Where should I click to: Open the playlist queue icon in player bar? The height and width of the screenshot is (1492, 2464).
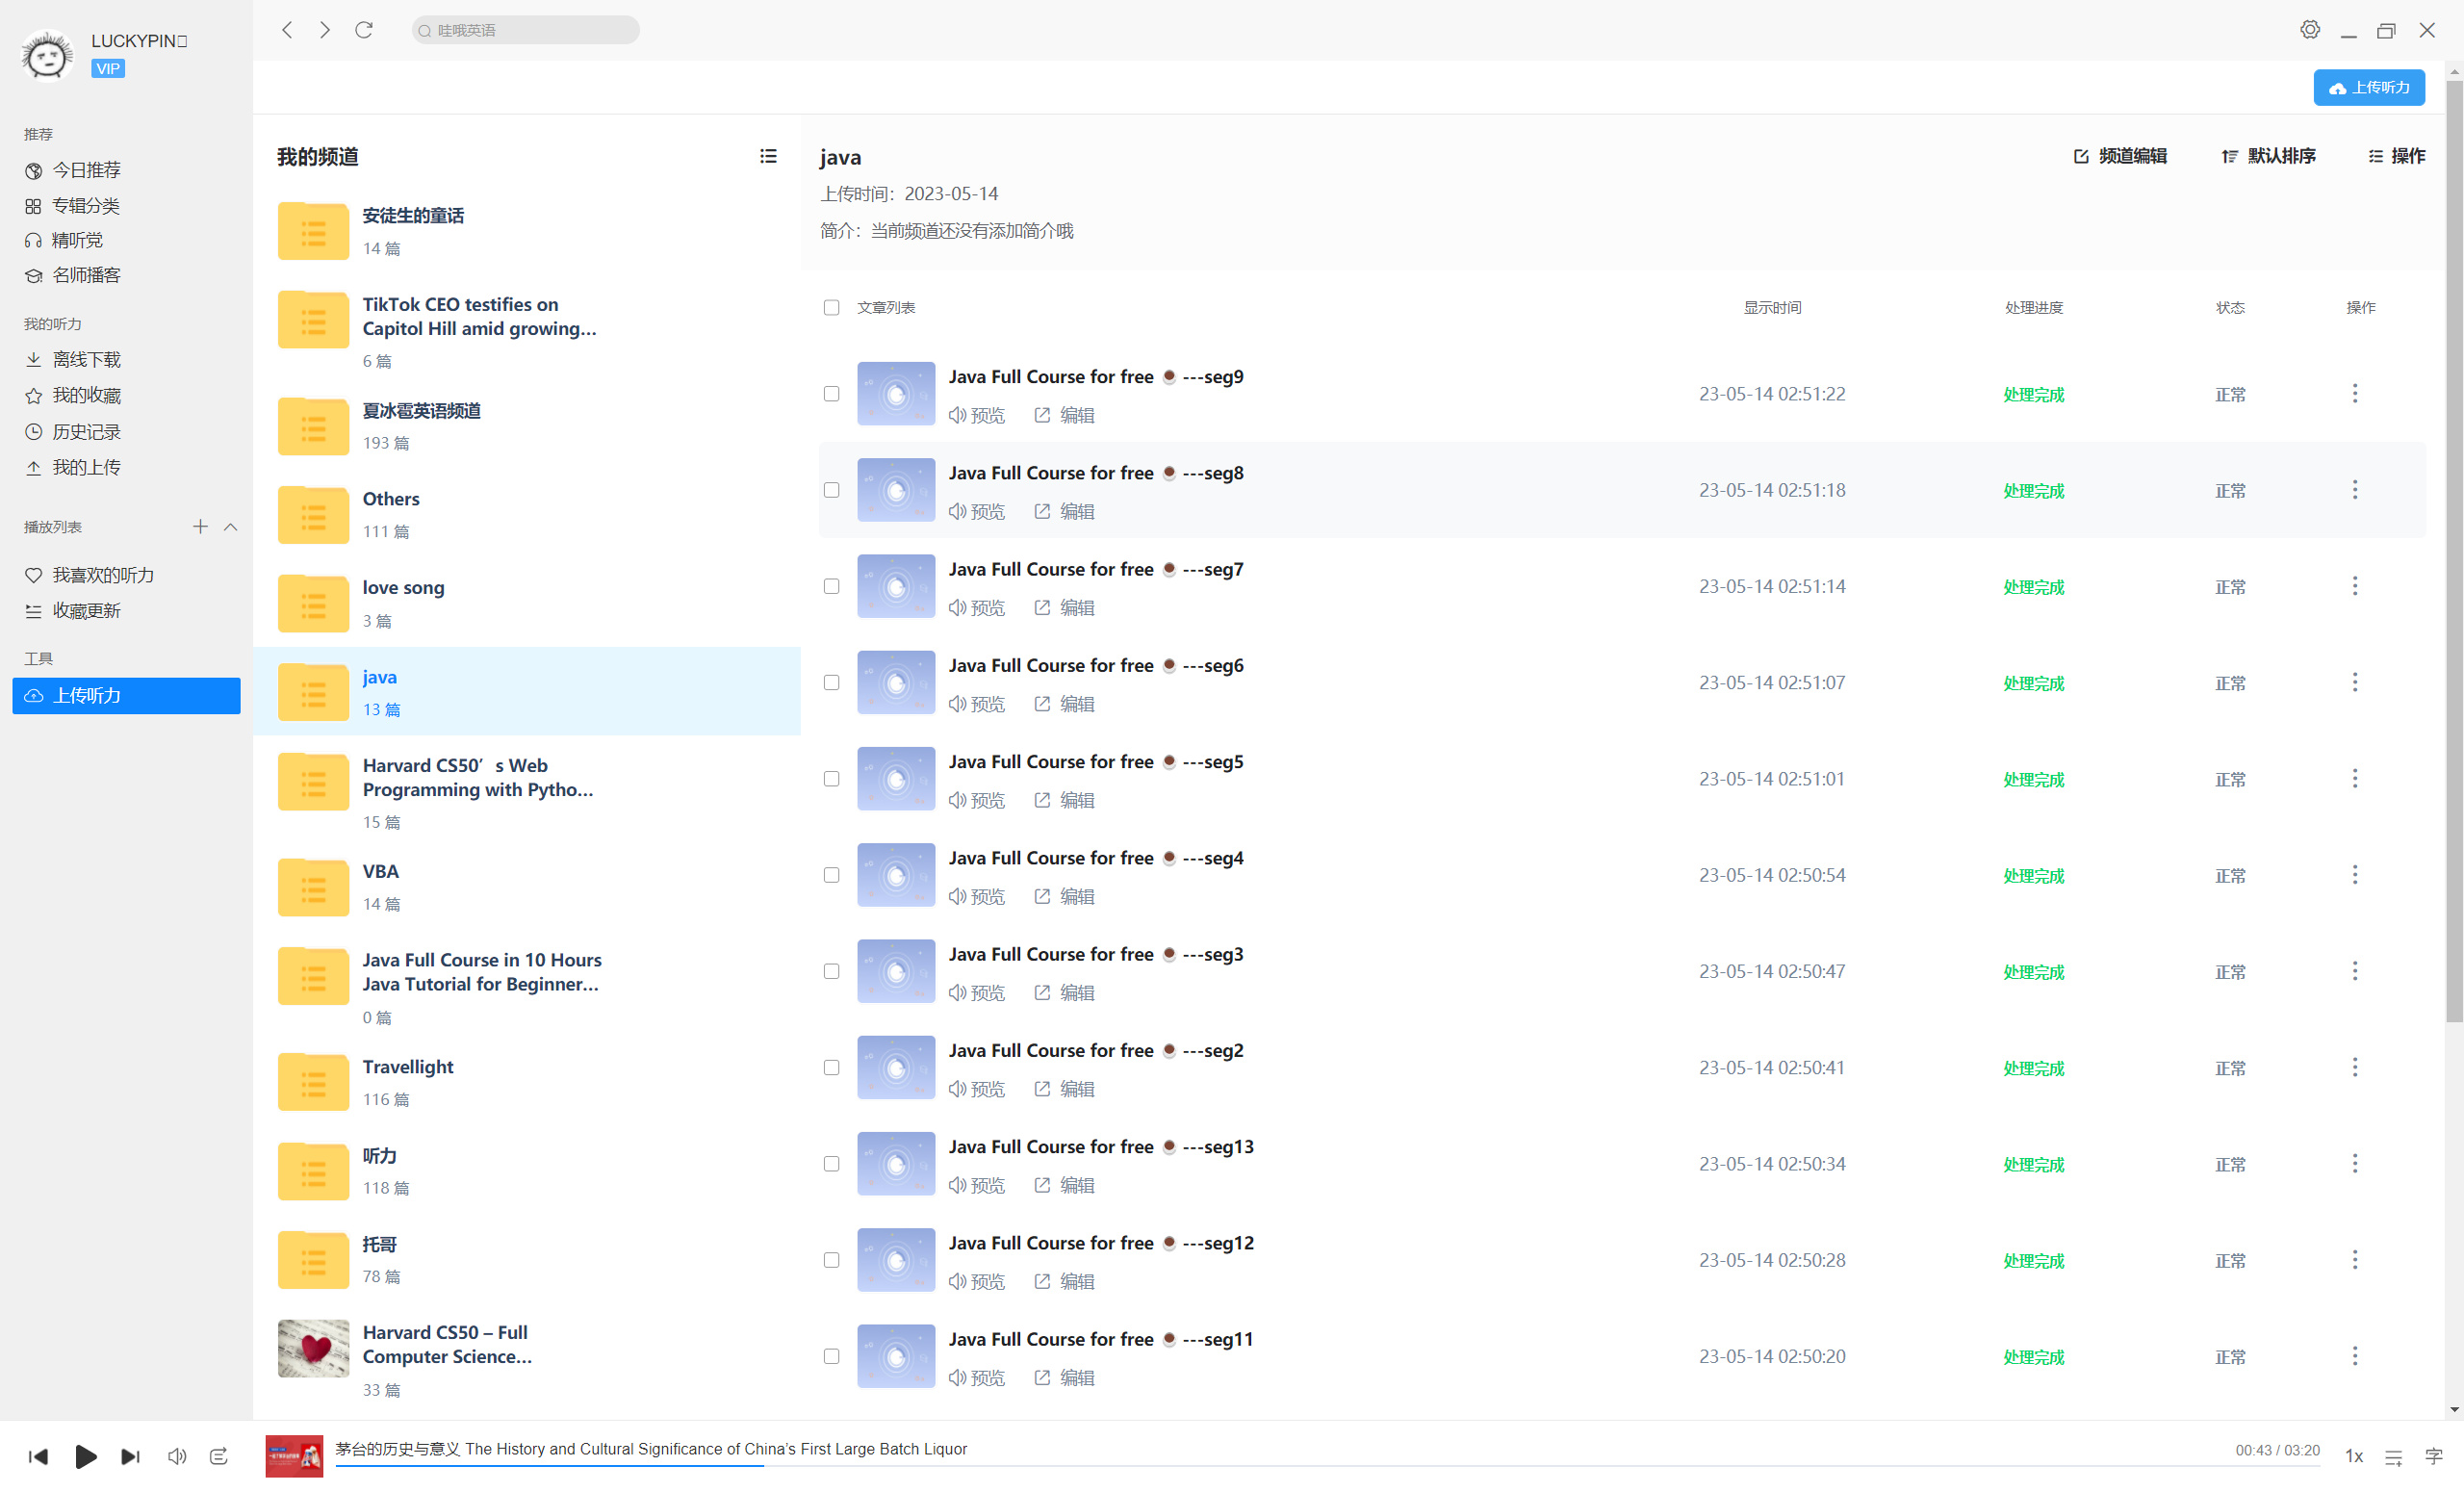[x=2393, y=1457]
